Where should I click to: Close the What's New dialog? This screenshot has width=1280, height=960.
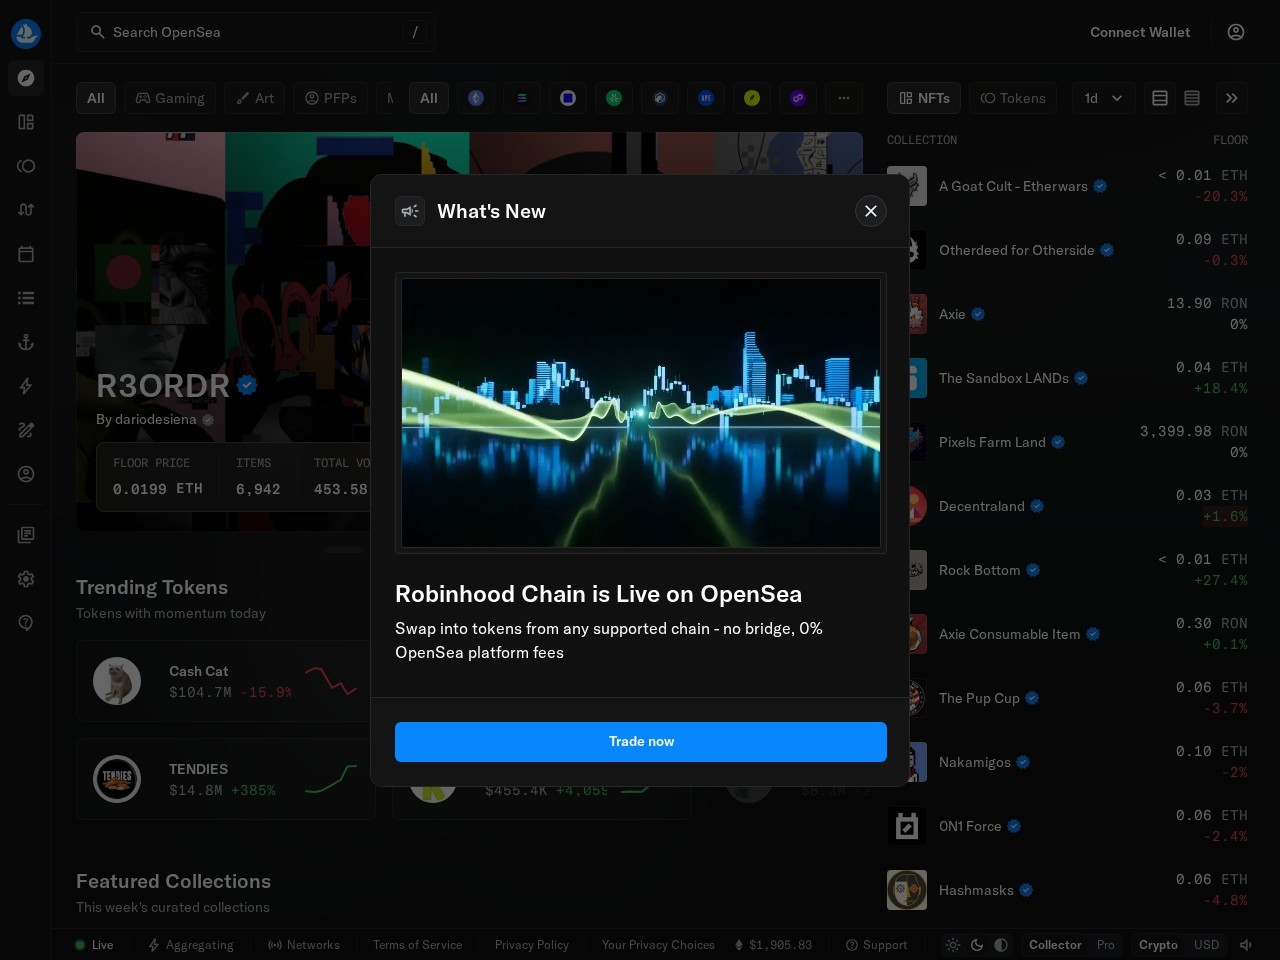871,211
